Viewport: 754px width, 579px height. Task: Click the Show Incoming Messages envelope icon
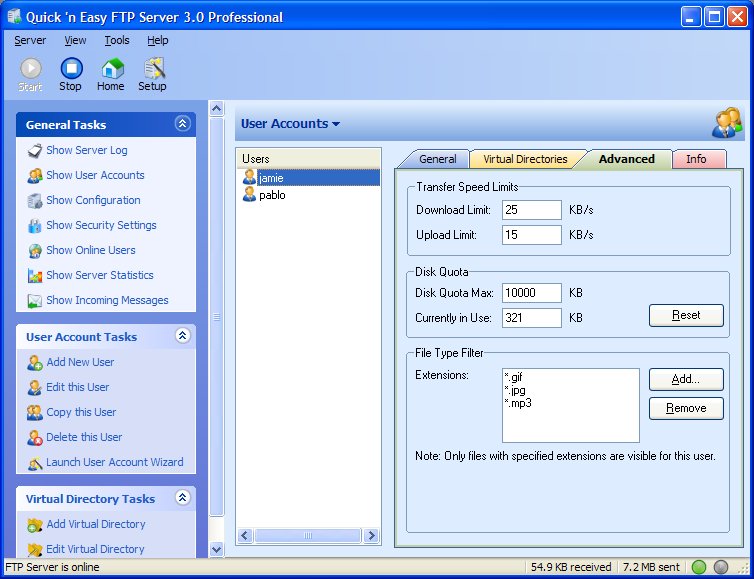pos(35,301)
